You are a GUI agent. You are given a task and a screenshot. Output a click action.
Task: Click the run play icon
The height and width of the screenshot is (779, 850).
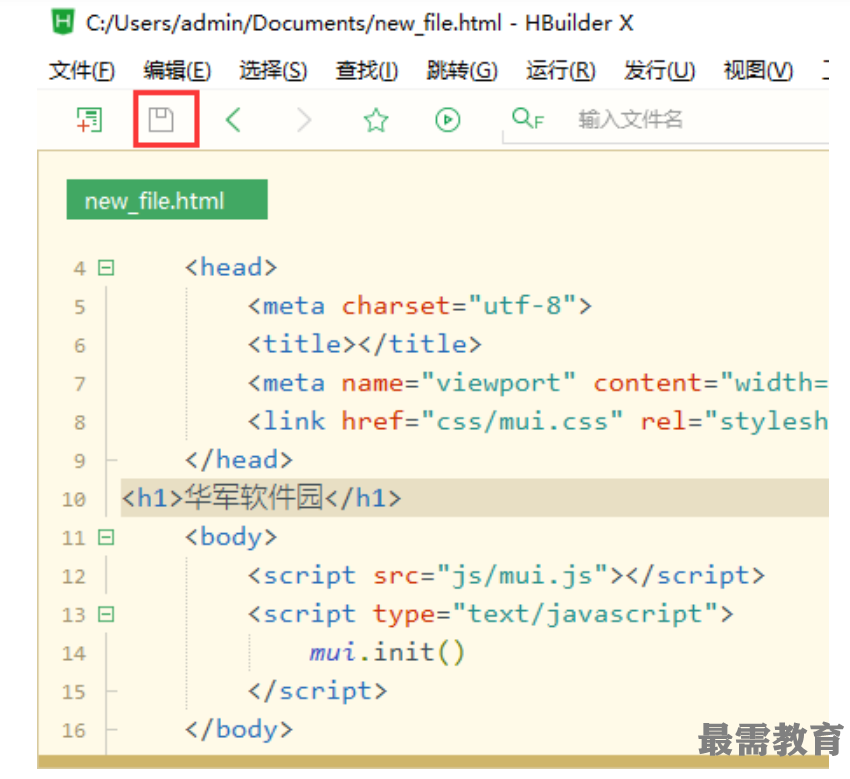coord(448,120)
